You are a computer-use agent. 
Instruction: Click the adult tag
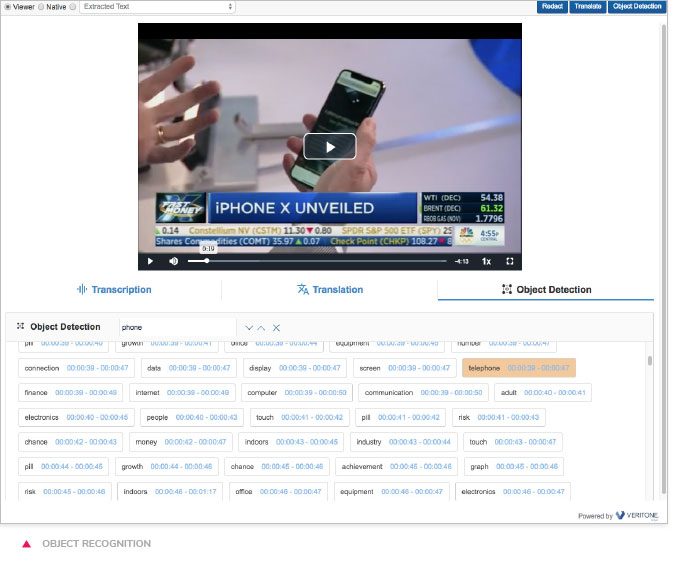[543, 393]
